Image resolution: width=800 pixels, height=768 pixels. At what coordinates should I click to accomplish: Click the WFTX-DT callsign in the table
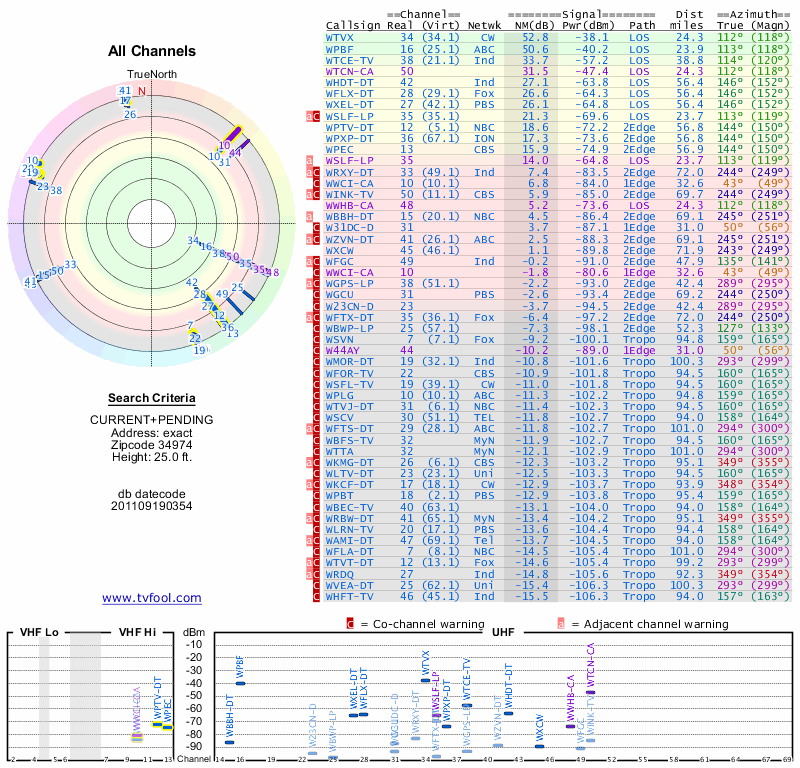coord(349,317)
